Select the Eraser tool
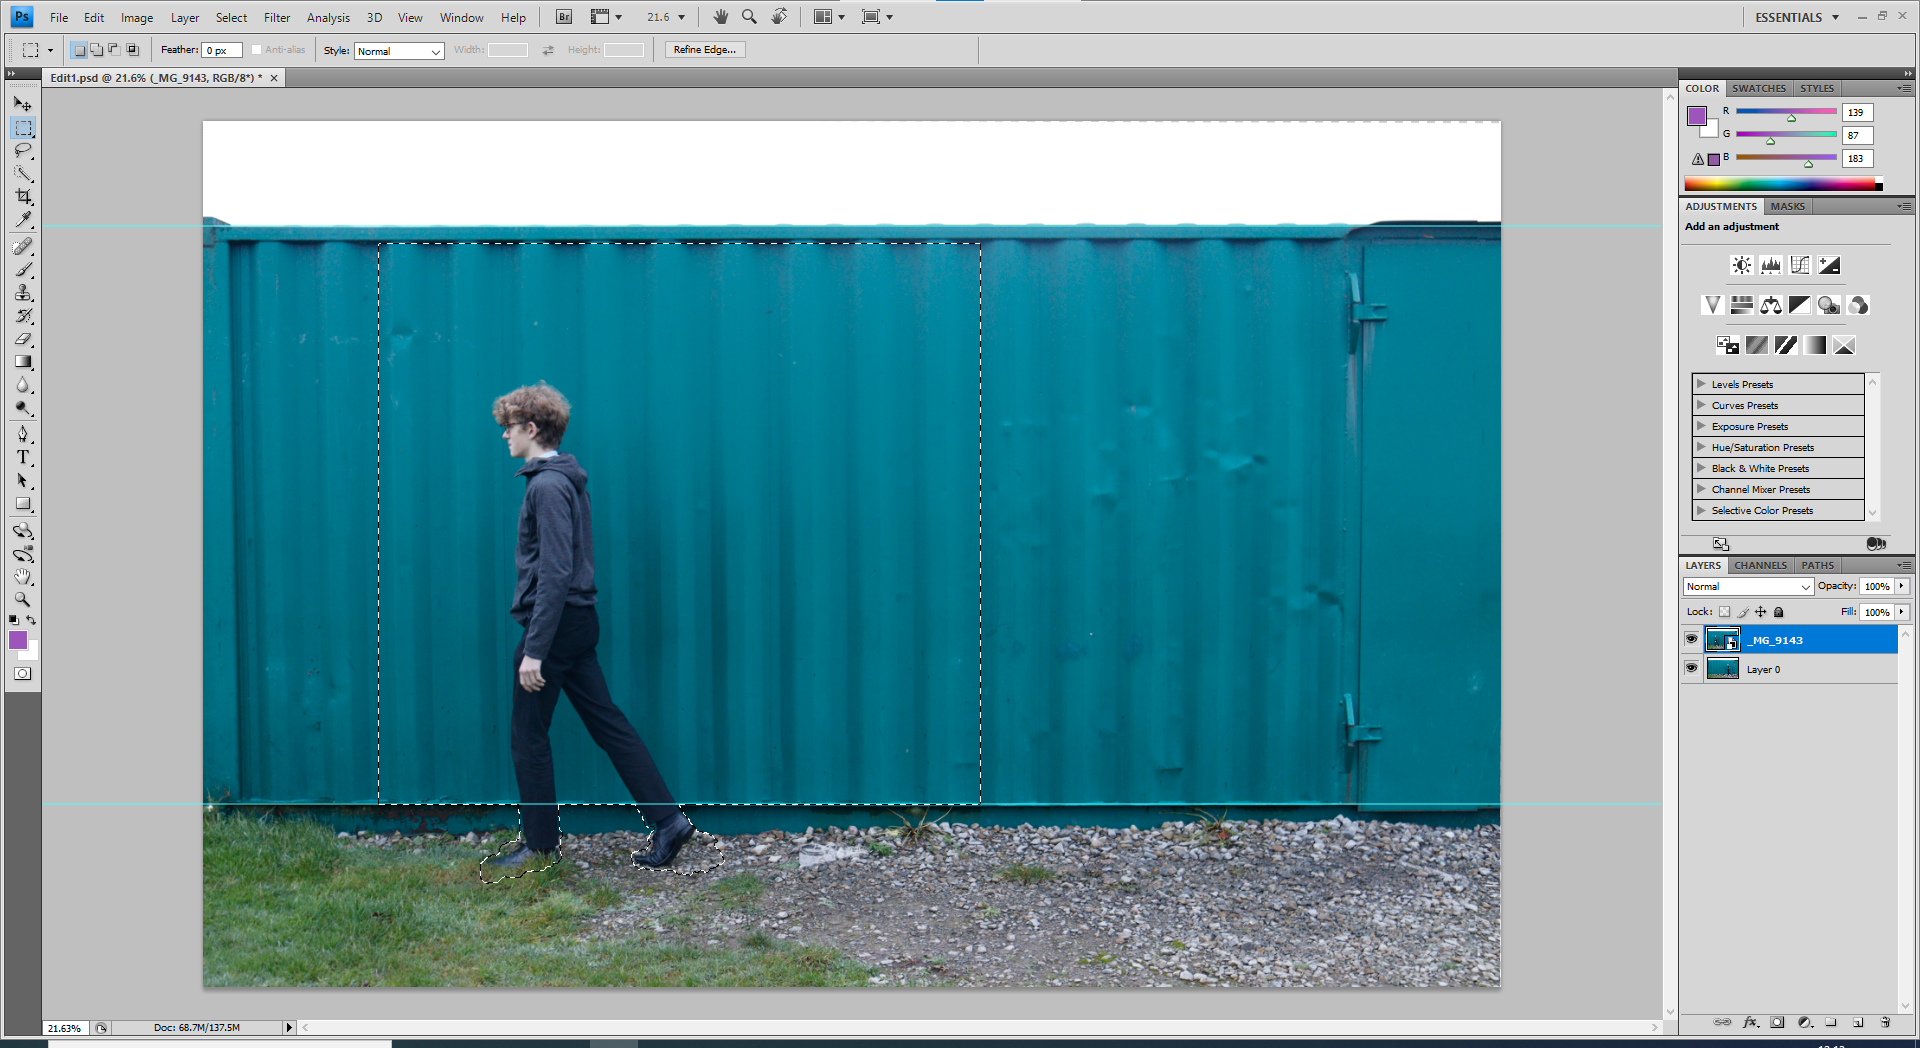The height and width of the screenshot is (1048, 1920). [23, 339]
